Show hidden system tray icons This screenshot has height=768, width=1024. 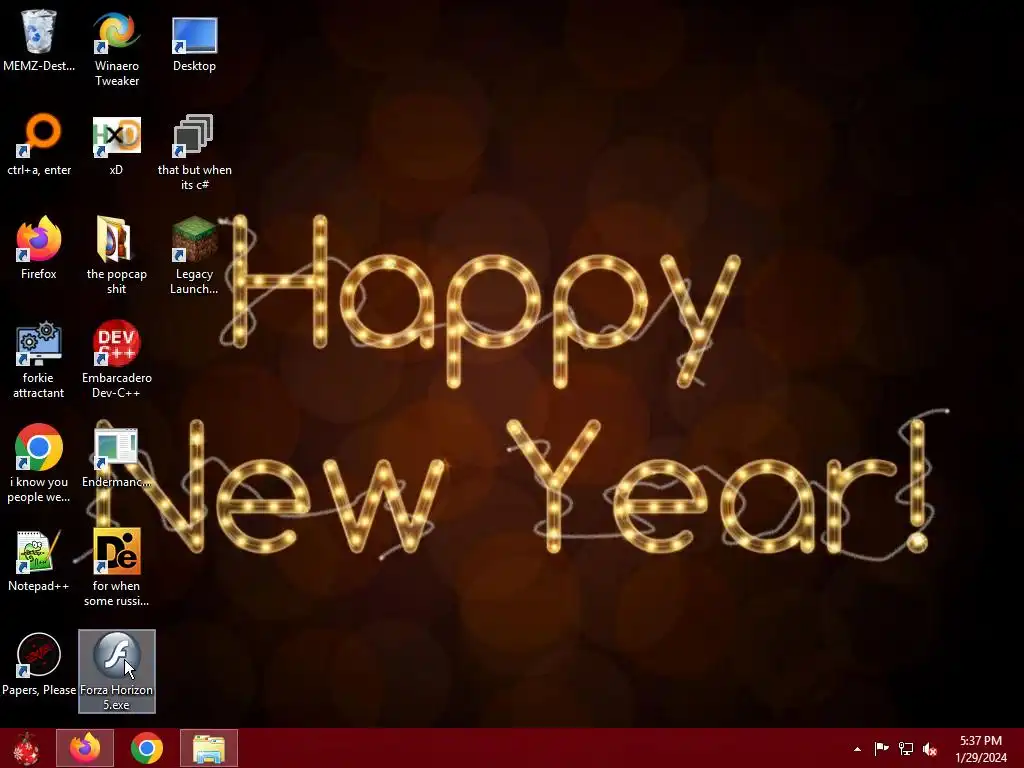click(857, 749)
